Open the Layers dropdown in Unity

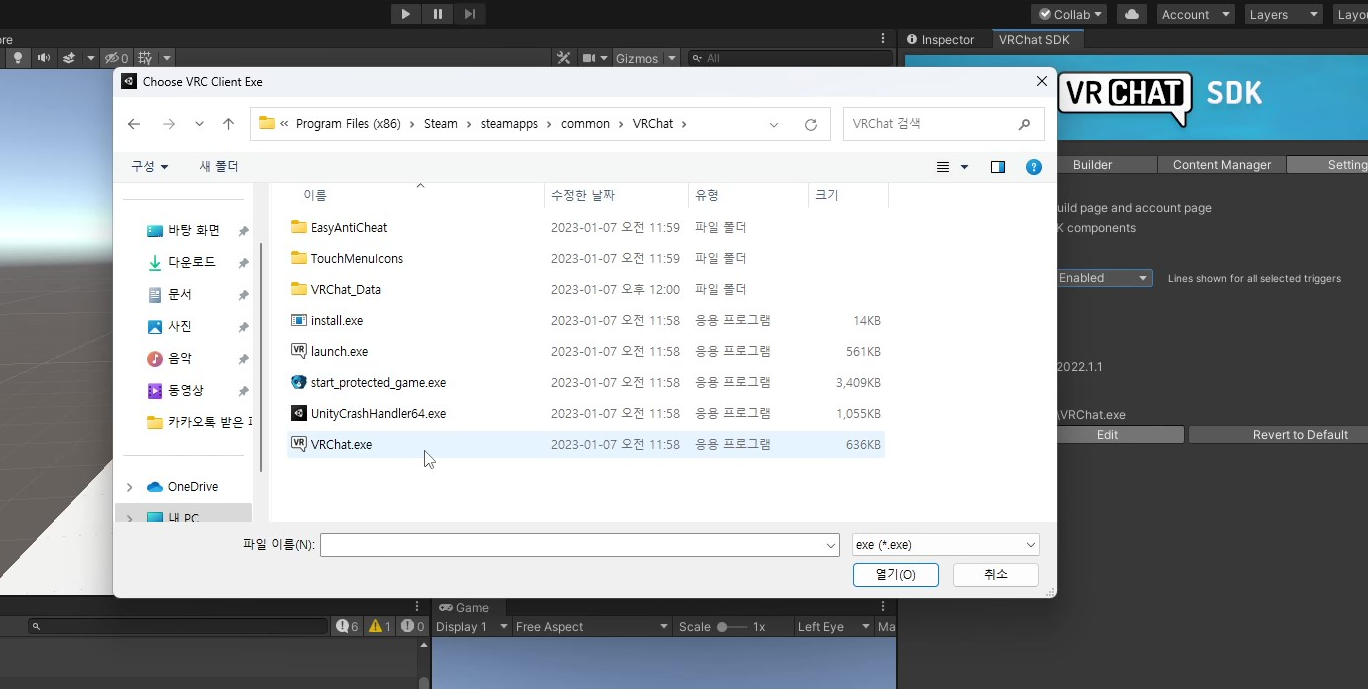pyautogui.click(x=1285, y=14)
